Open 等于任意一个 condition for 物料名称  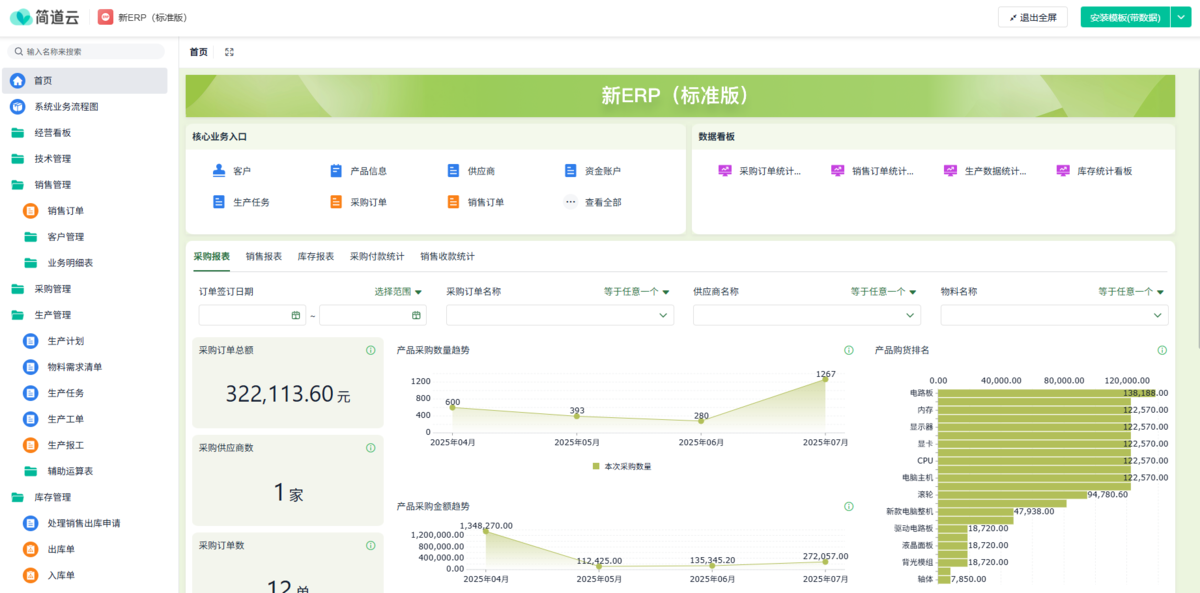[x=1131, y=292]
